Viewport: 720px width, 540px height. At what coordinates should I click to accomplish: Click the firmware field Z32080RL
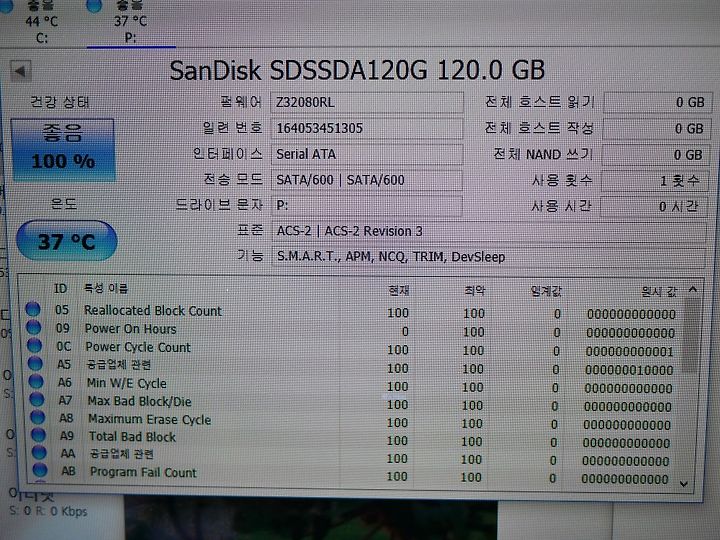(x=366, y=102)
